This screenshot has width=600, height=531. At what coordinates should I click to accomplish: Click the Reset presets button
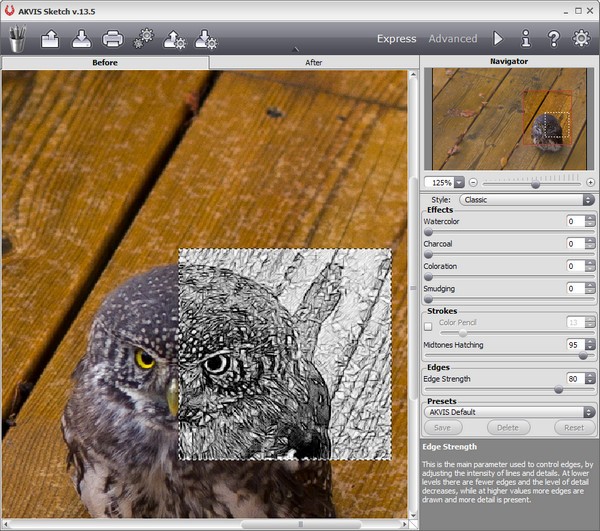click(573, 428)
